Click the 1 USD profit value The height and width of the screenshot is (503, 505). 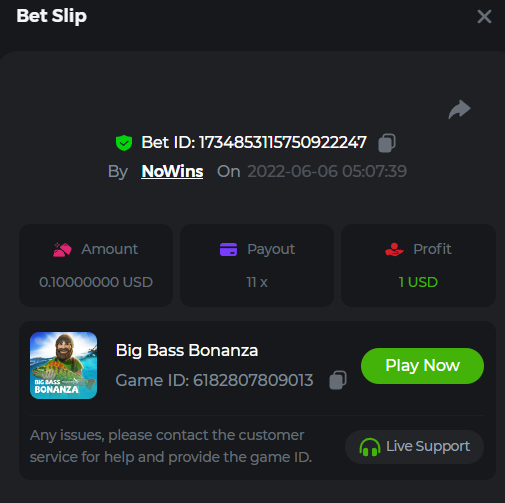coord(418,282)
